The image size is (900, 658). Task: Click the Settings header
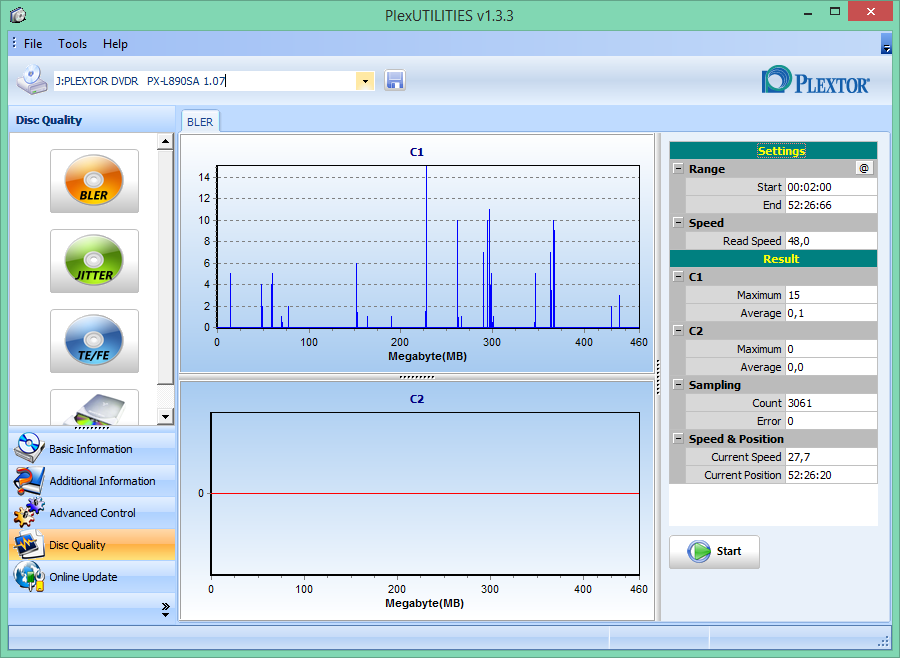click(x=773, y=150)
